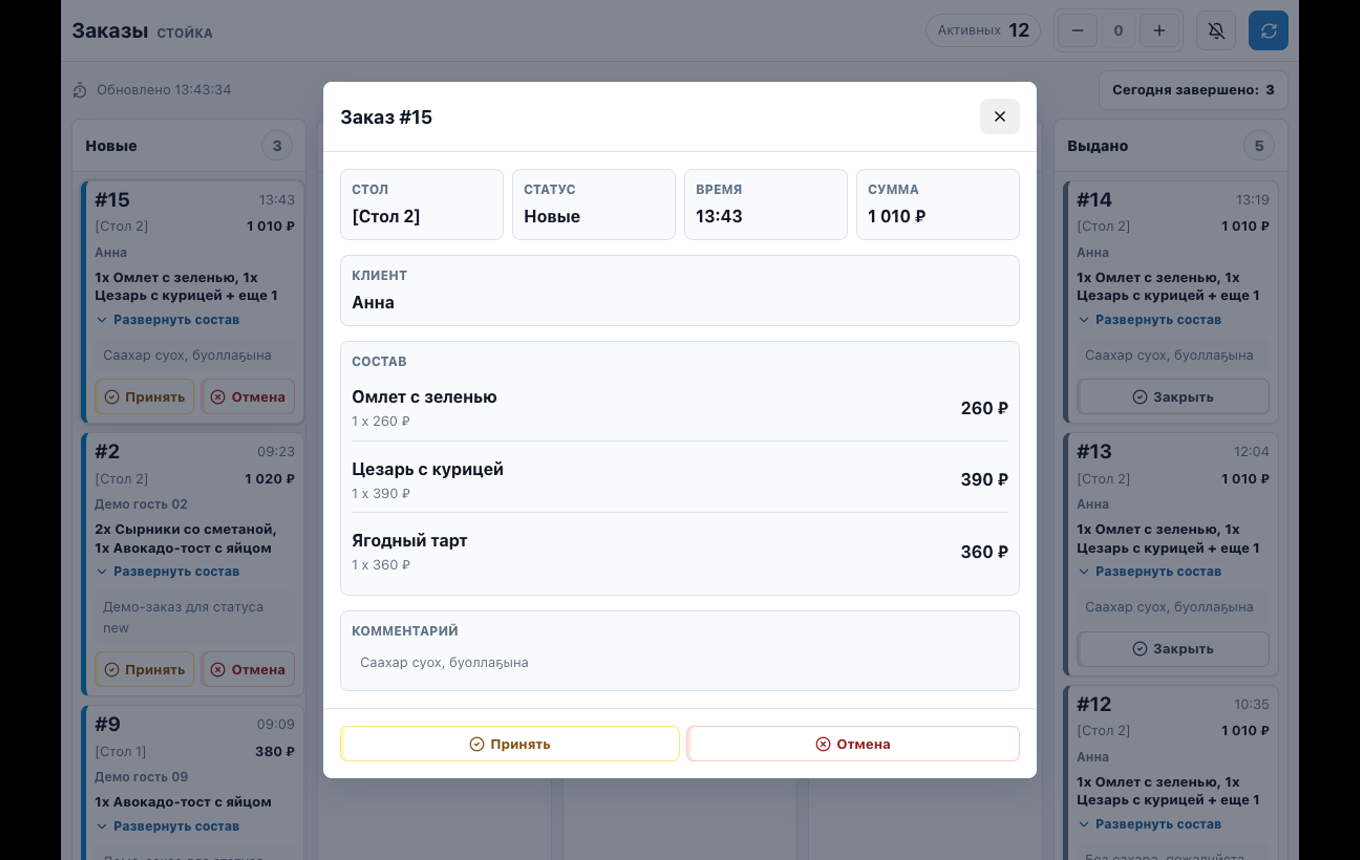Screen dimensions: 1360x860
Task: Toggle the muted notification bell icon
Action: [1216, 31]
